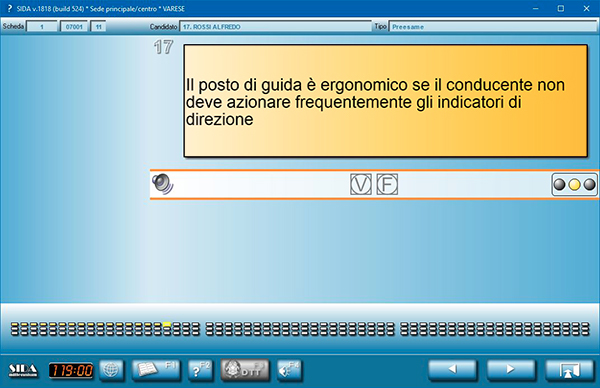Answer true with the V box
600x388 pixels.
[360, 184]
